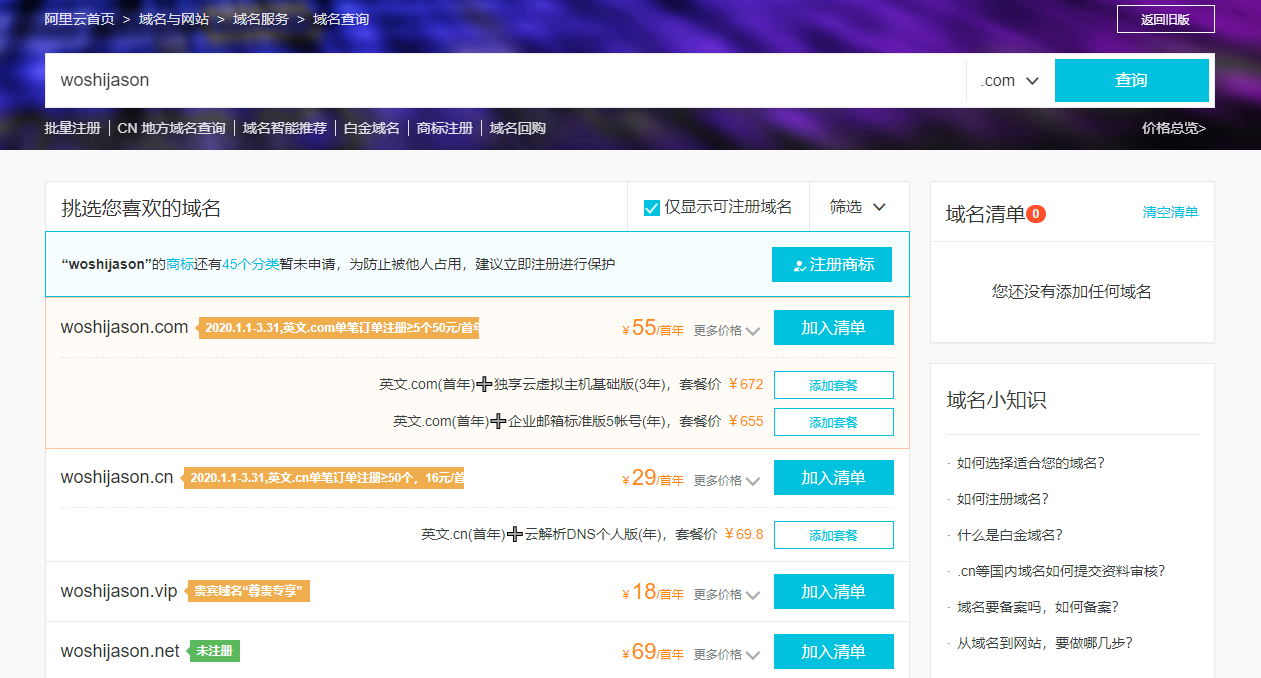Click woshijason.vip domain name text
This screenshot has width=1261, height=678.
point(119,591)
